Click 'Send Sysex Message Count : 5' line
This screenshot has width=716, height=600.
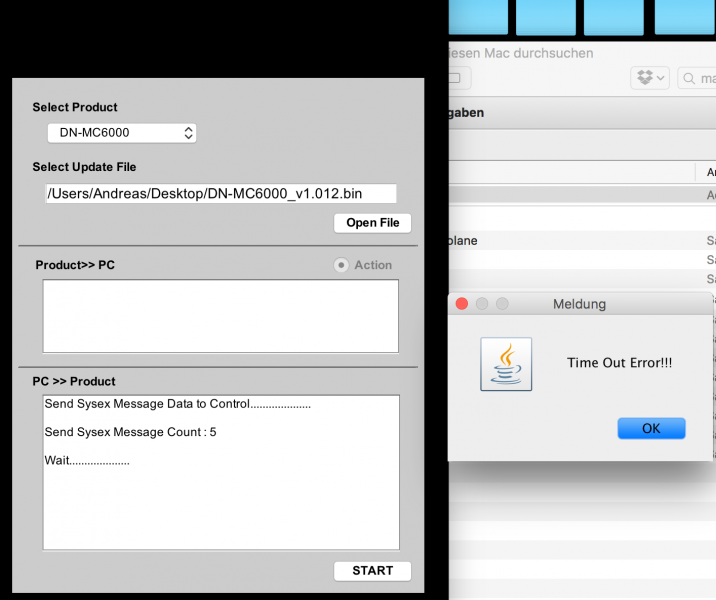(131, 432)
